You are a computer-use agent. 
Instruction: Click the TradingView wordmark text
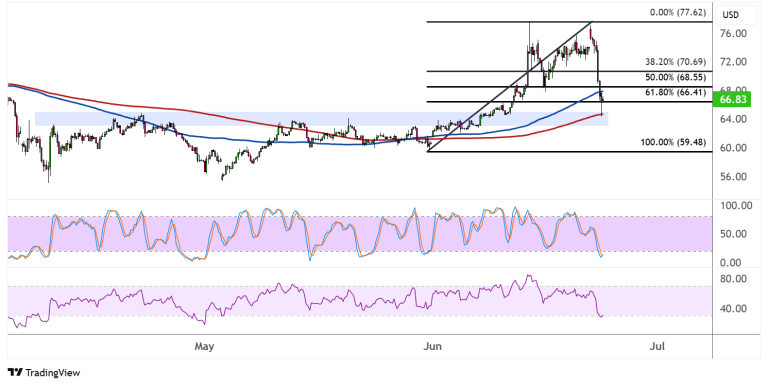tap(53, 373)
